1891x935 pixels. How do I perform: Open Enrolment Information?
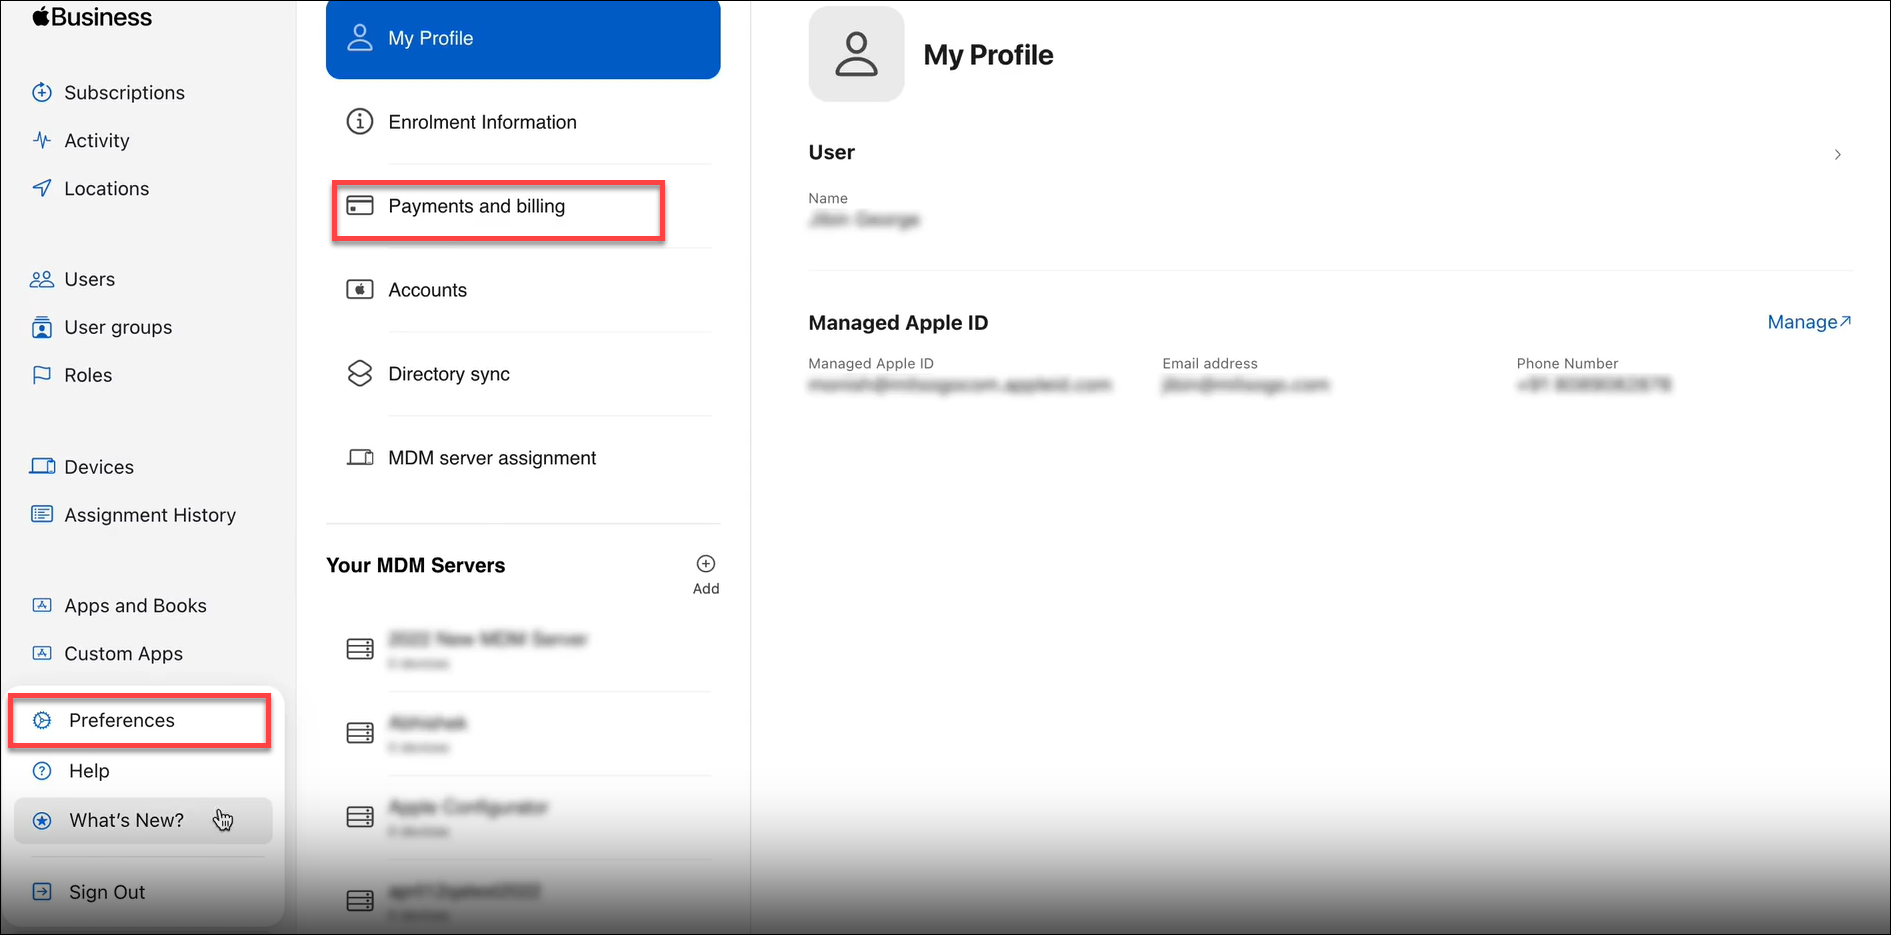(x=482, y=122)
